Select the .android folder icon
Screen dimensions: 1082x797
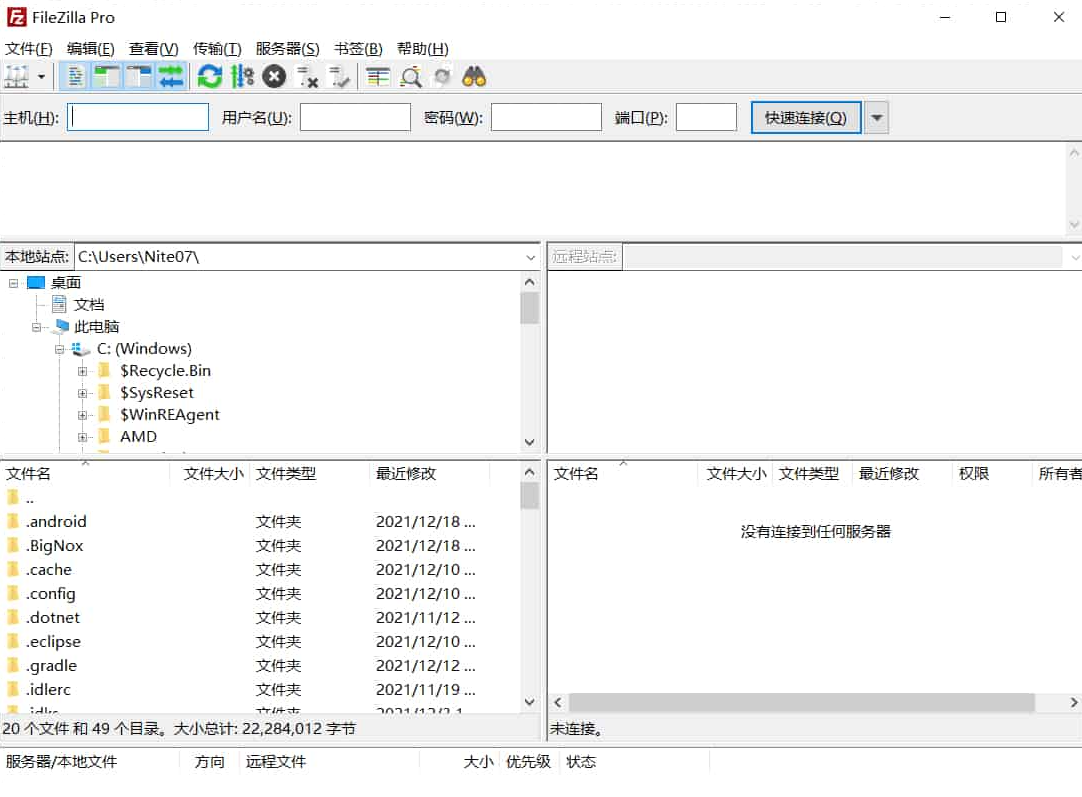[x=12, y=521]
